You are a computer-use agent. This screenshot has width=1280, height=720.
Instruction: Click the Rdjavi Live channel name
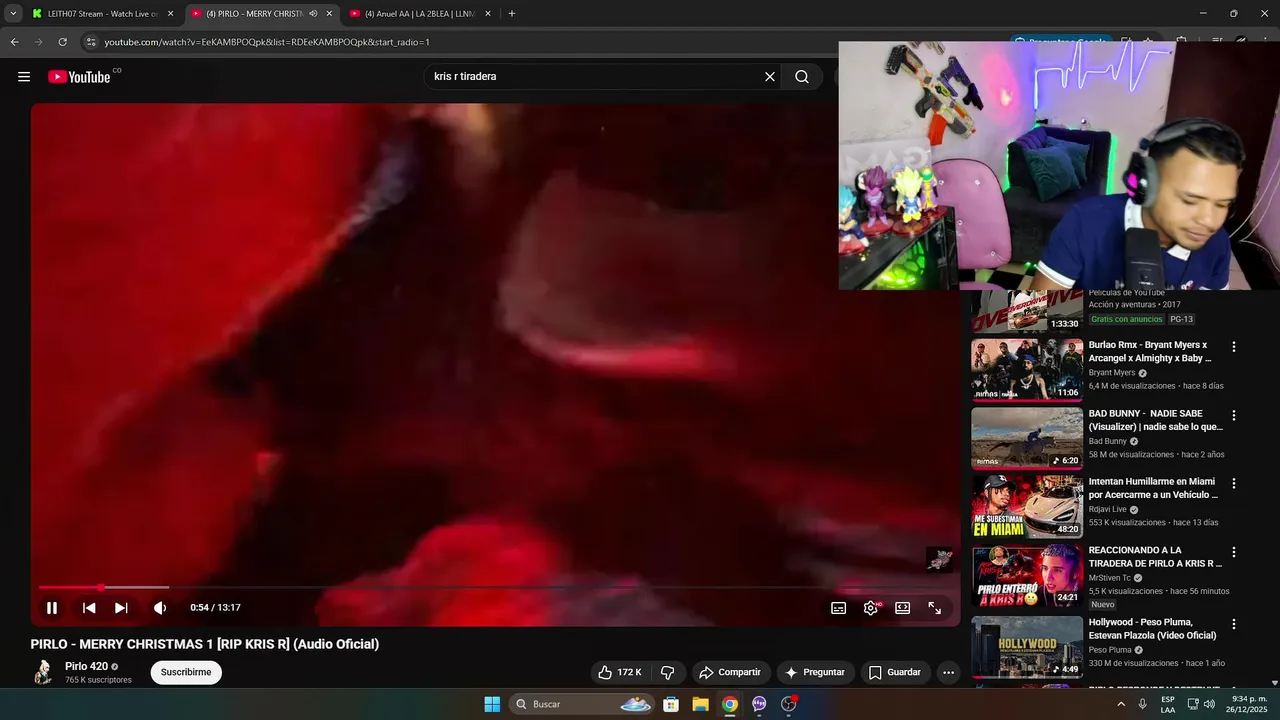(1108, 510)
